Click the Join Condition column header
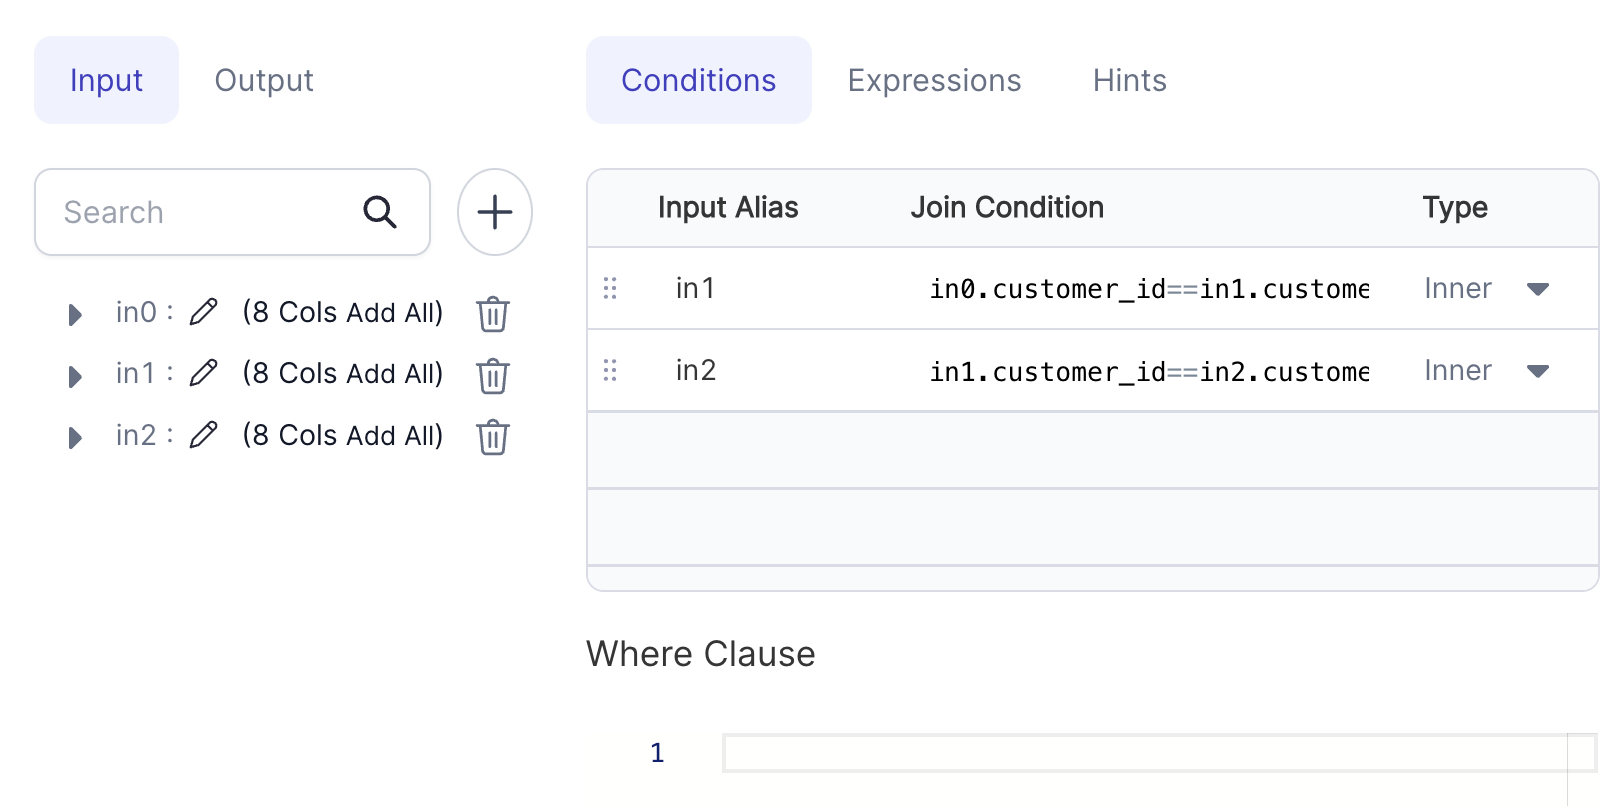 pos(1007,207)
